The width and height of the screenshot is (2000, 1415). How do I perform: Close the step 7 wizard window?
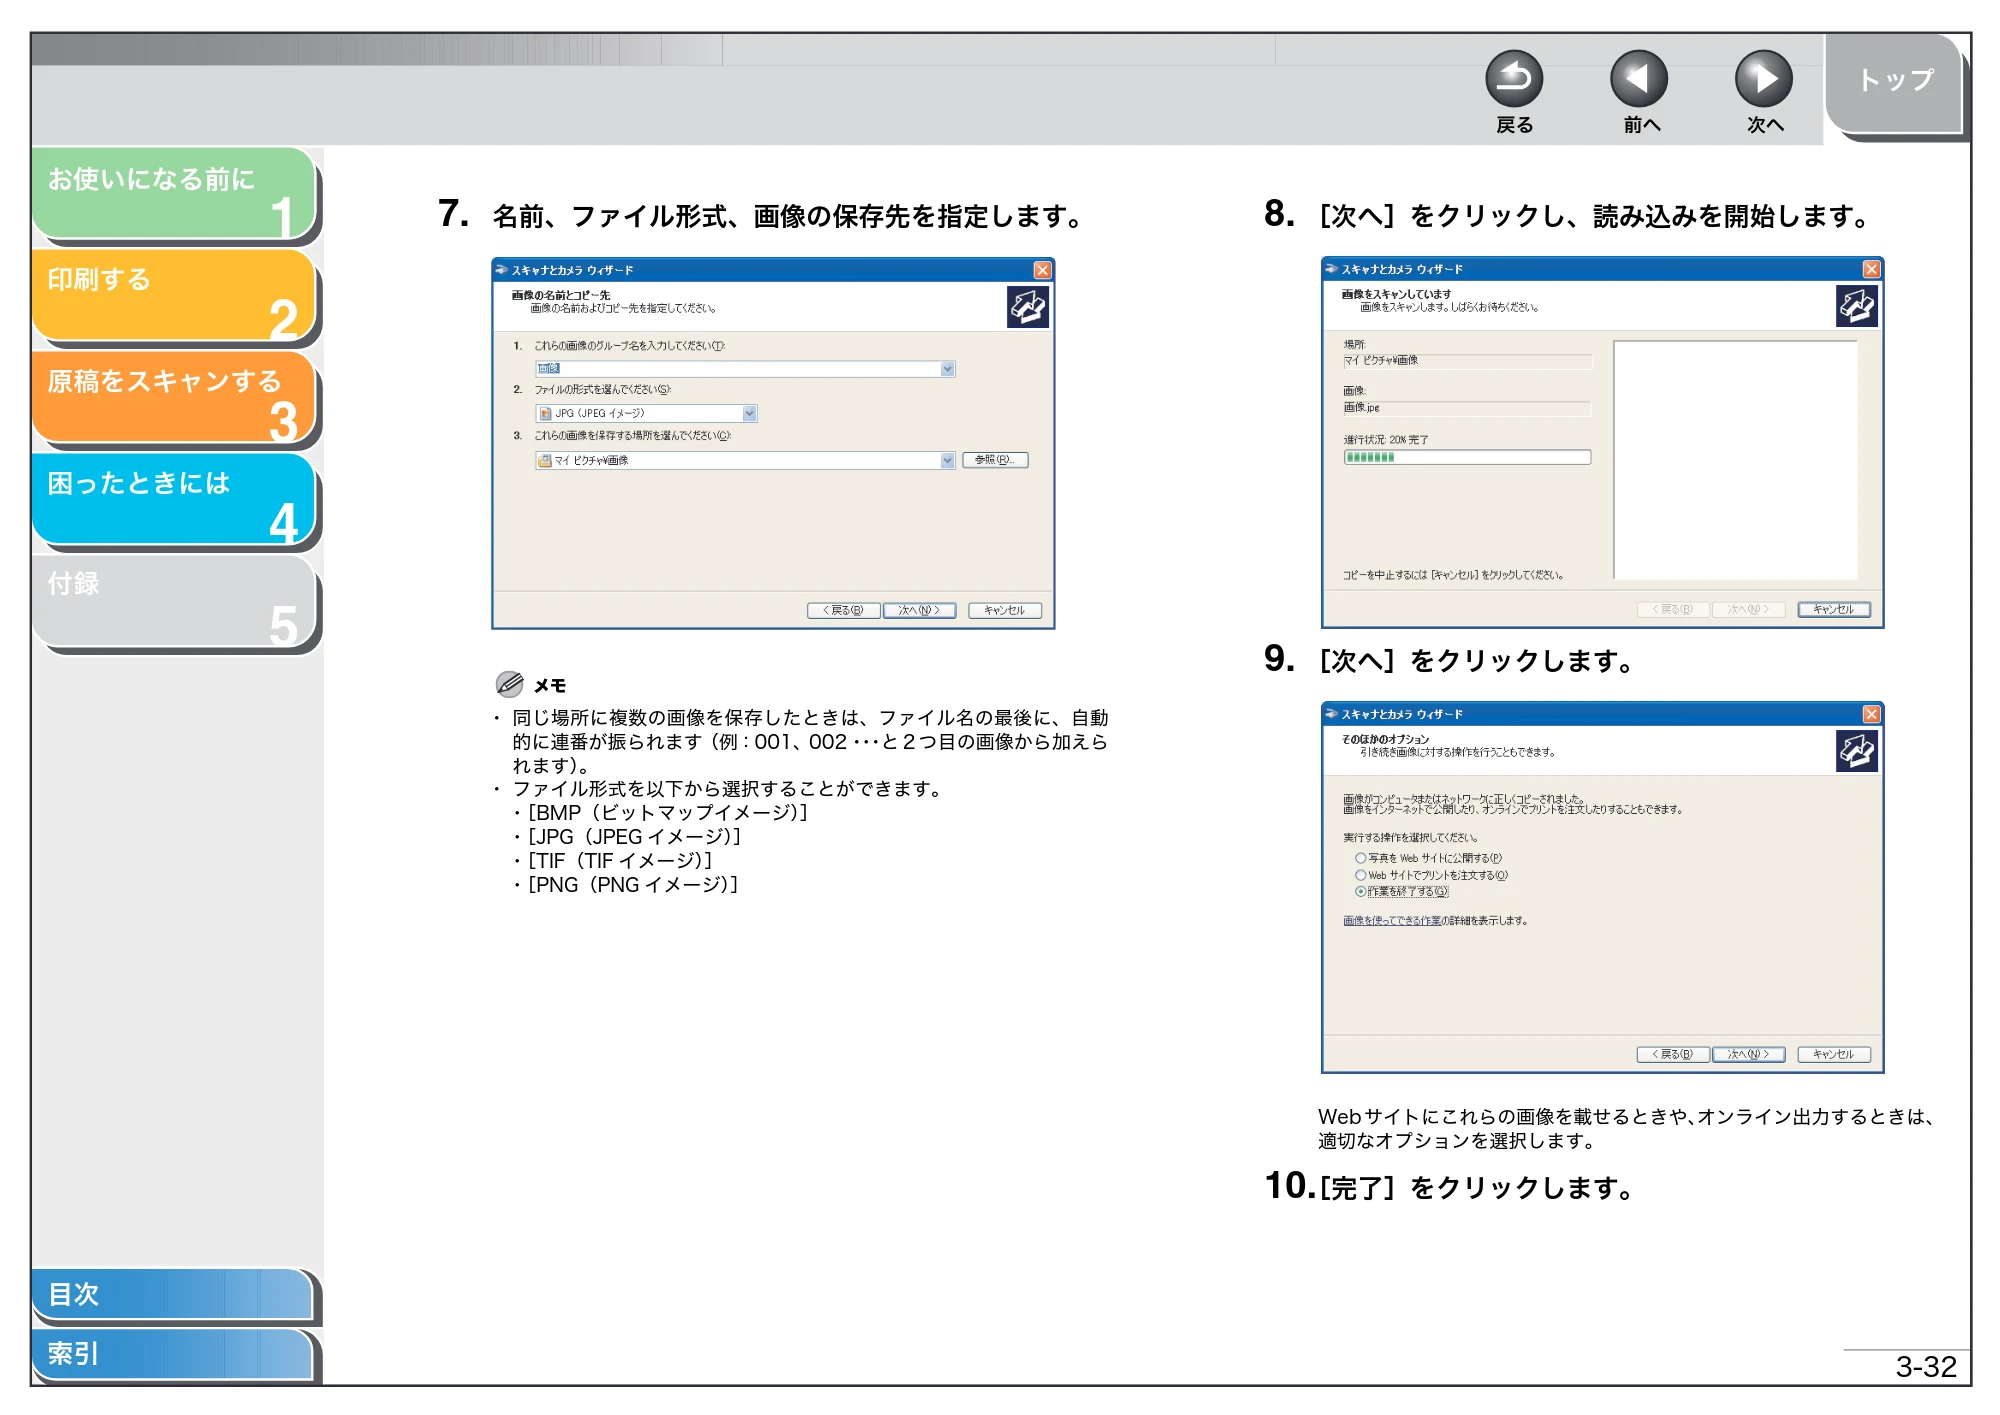tap(1042, 270)
